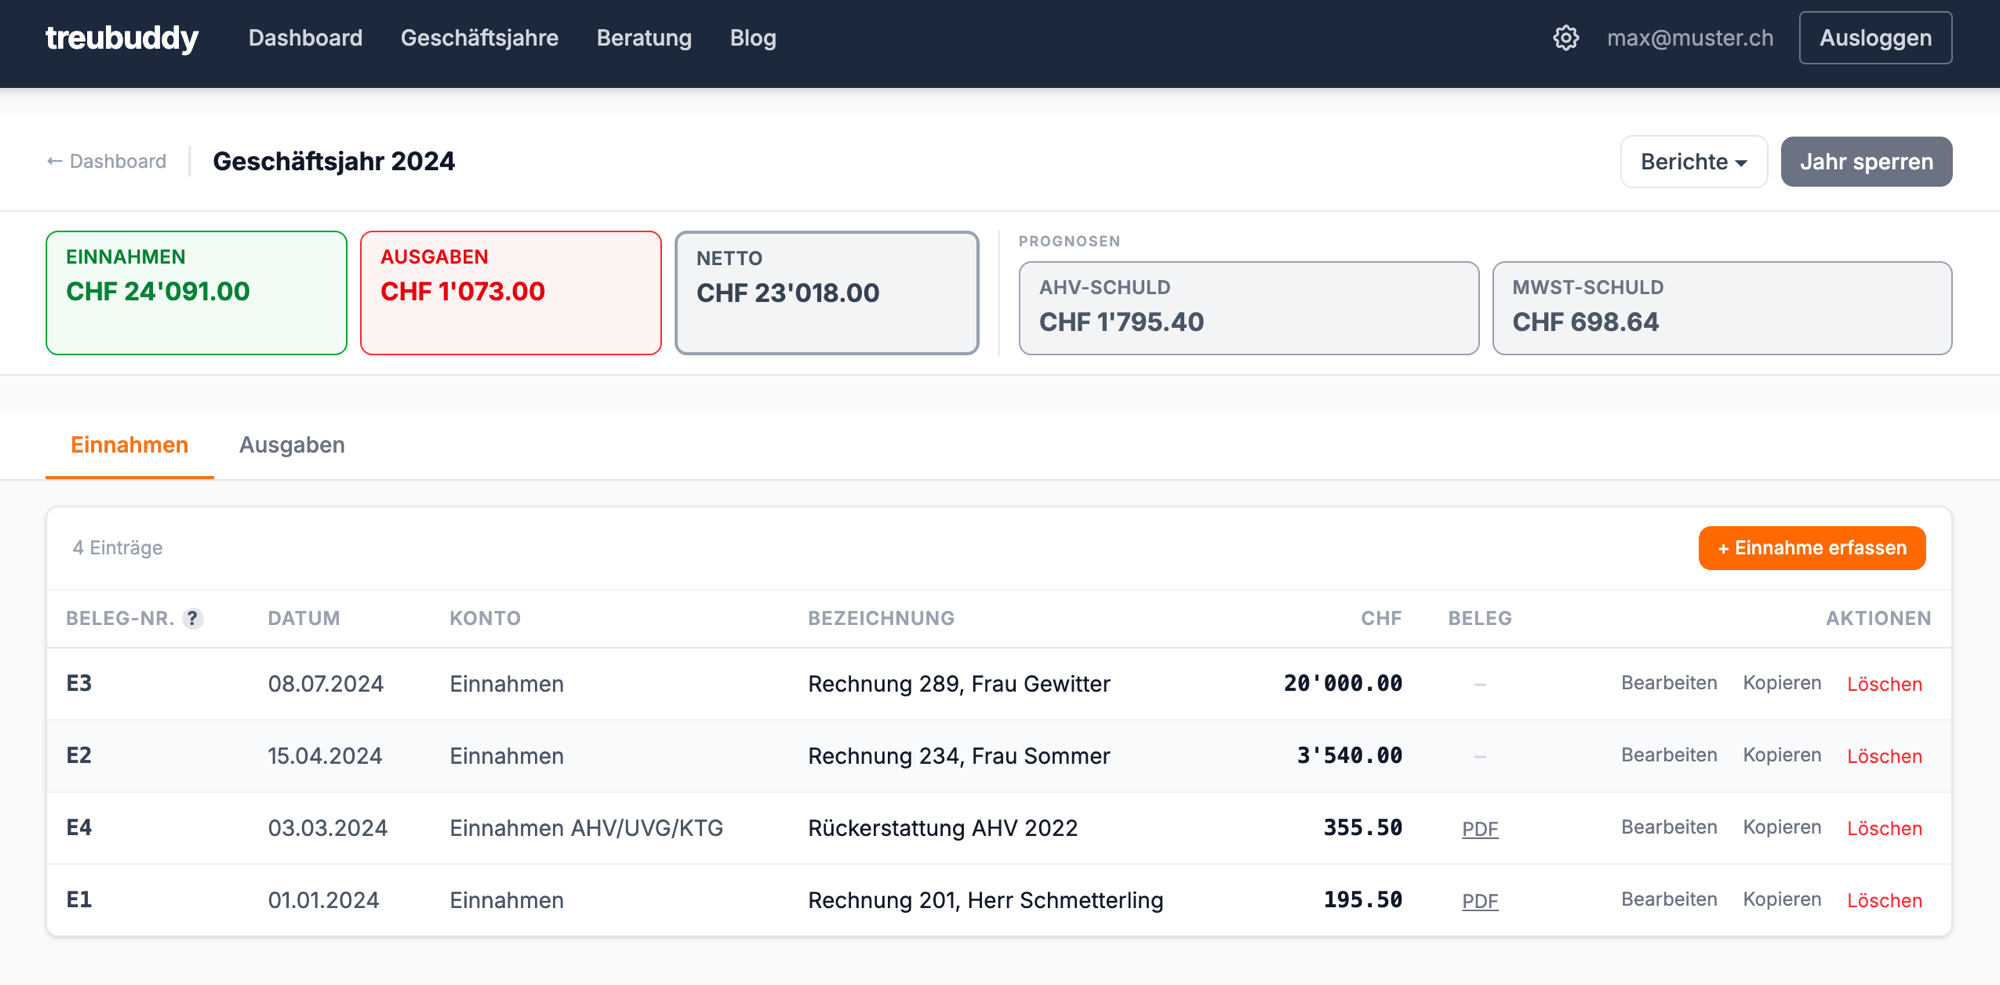The width and height of the screenshot is (2000, 985).
Task: Click the BEZEICHNUNG column header
Action: pos(881,619)
